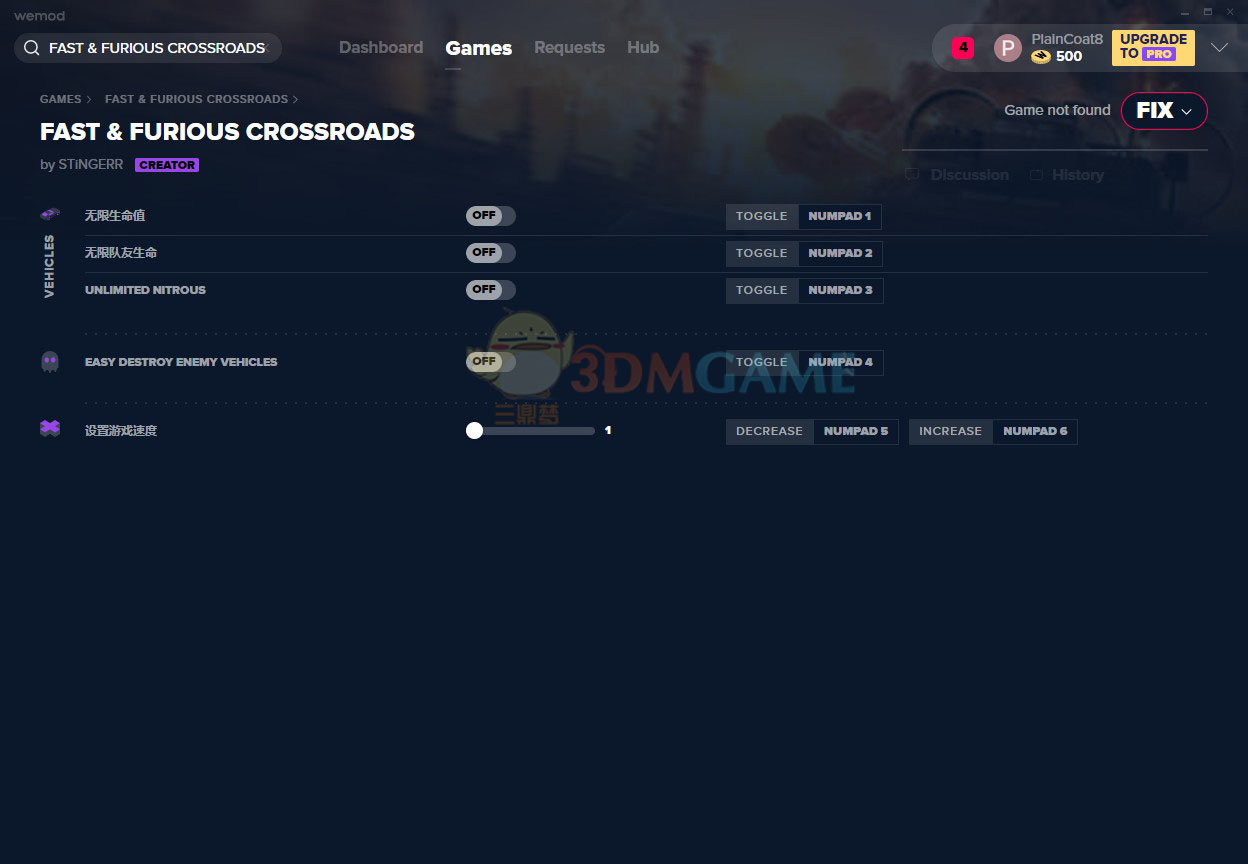1248x864 pixels.
Task: Expand the FIX dropdown button
Action: click(1164, 111)
